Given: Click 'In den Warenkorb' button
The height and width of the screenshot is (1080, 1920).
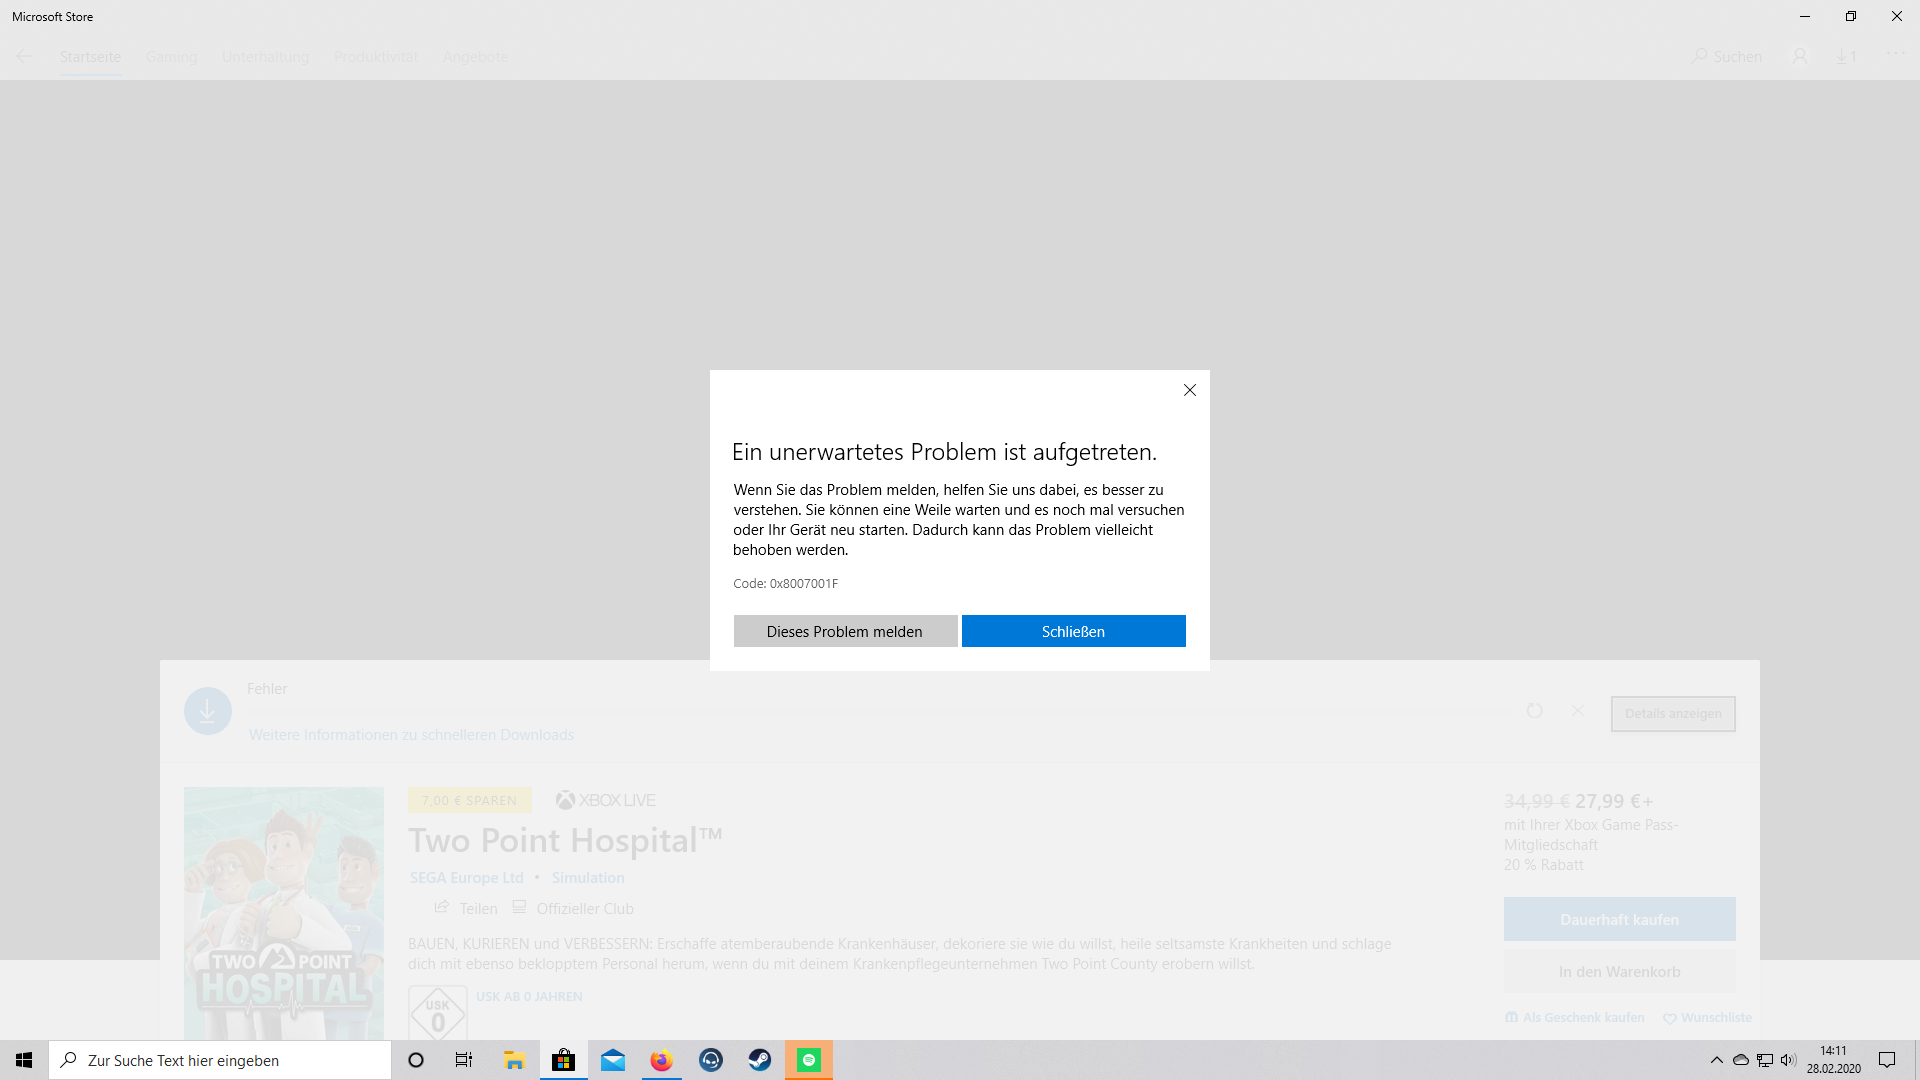Looking at the screenshot, I should pos(1619,971).
